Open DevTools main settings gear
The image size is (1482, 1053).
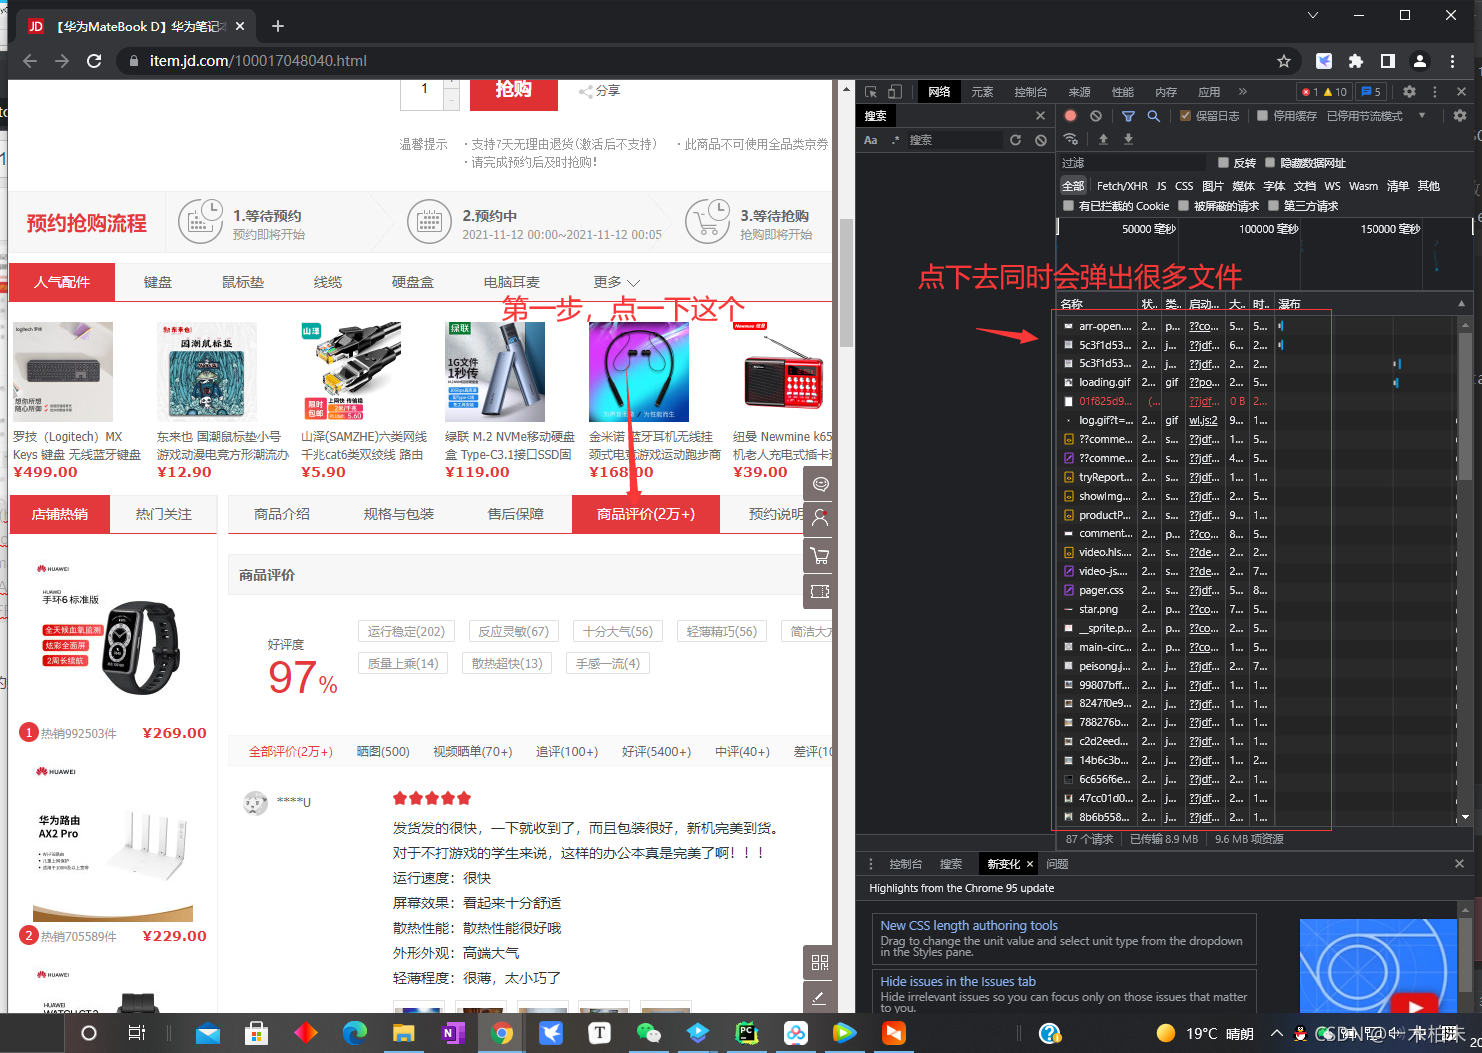tap(1409, 91)
